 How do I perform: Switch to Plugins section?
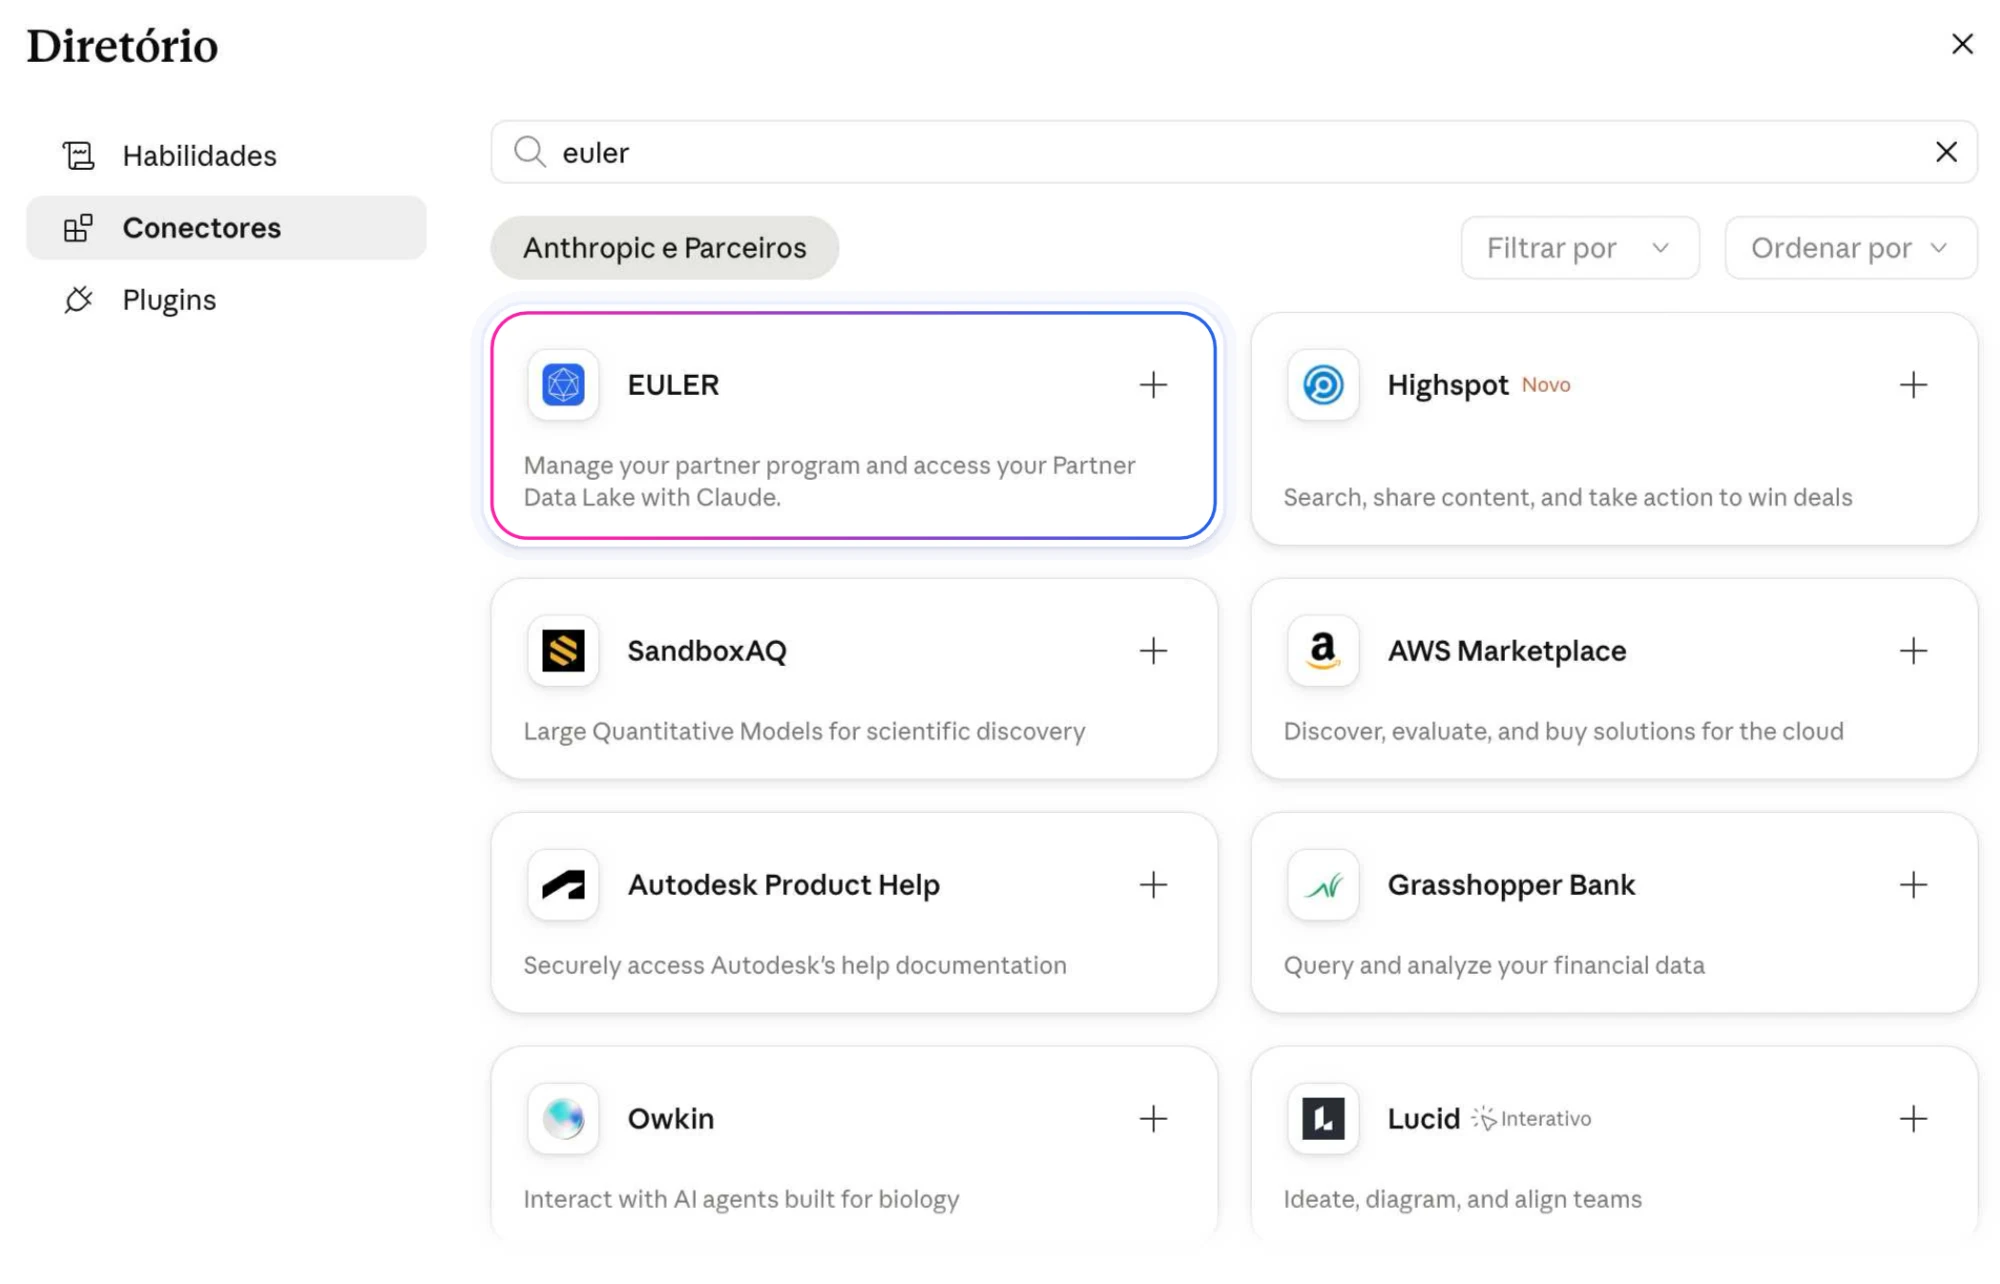click(226, 300)
